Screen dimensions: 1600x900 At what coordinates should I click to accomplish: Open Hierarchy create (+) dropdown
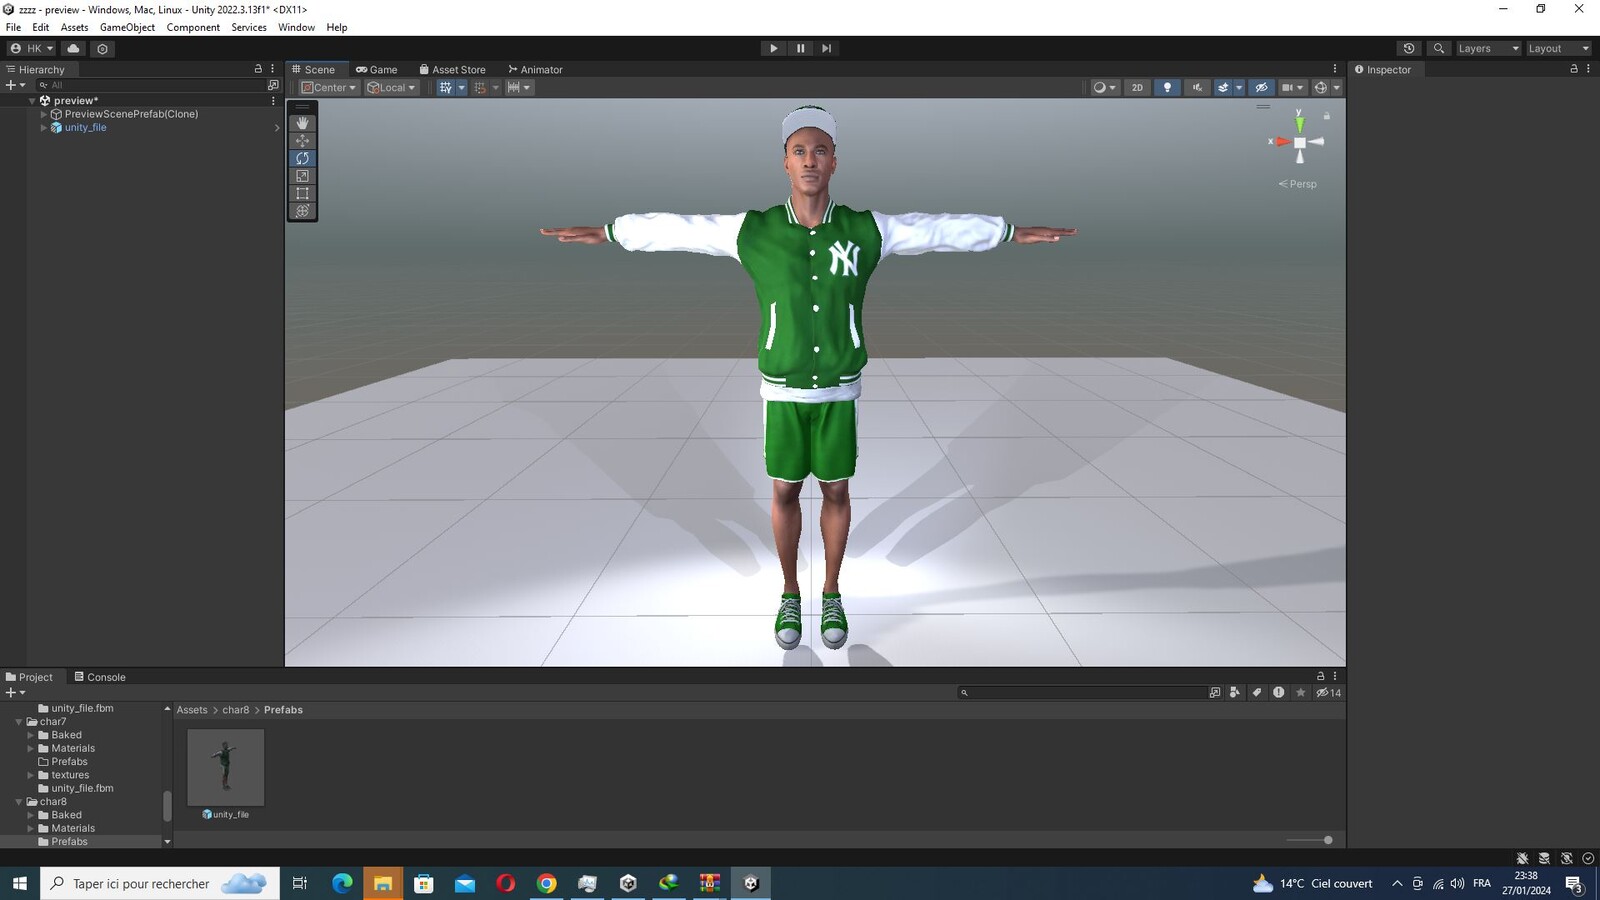point(15,85)
